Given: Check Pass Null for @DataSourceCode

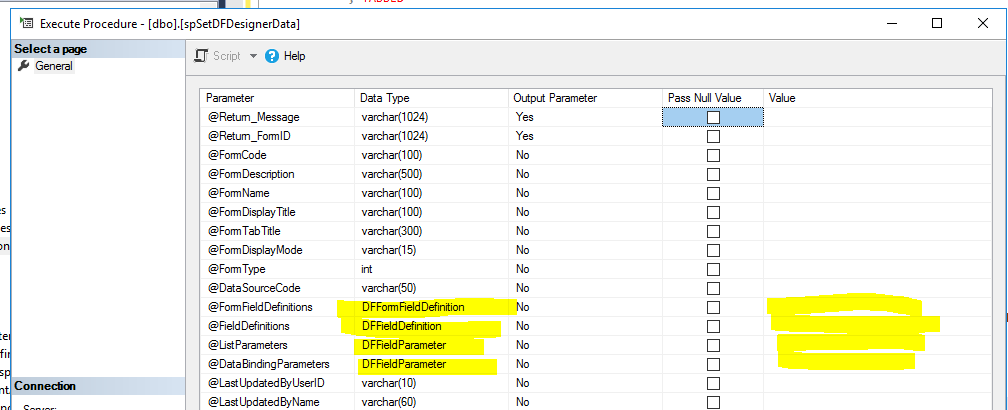Looking at the screenshot, I should (x=713, y=288).
